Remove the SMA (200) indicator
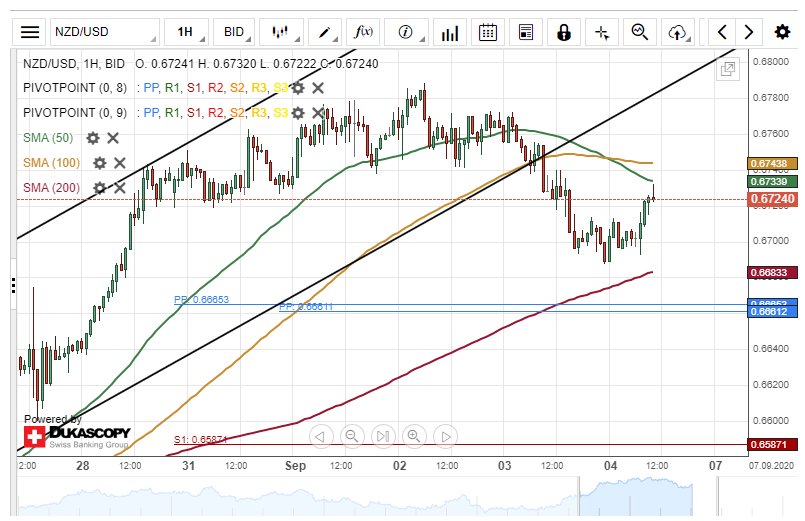Screen dimensions: 805x521 coord(119,187)
